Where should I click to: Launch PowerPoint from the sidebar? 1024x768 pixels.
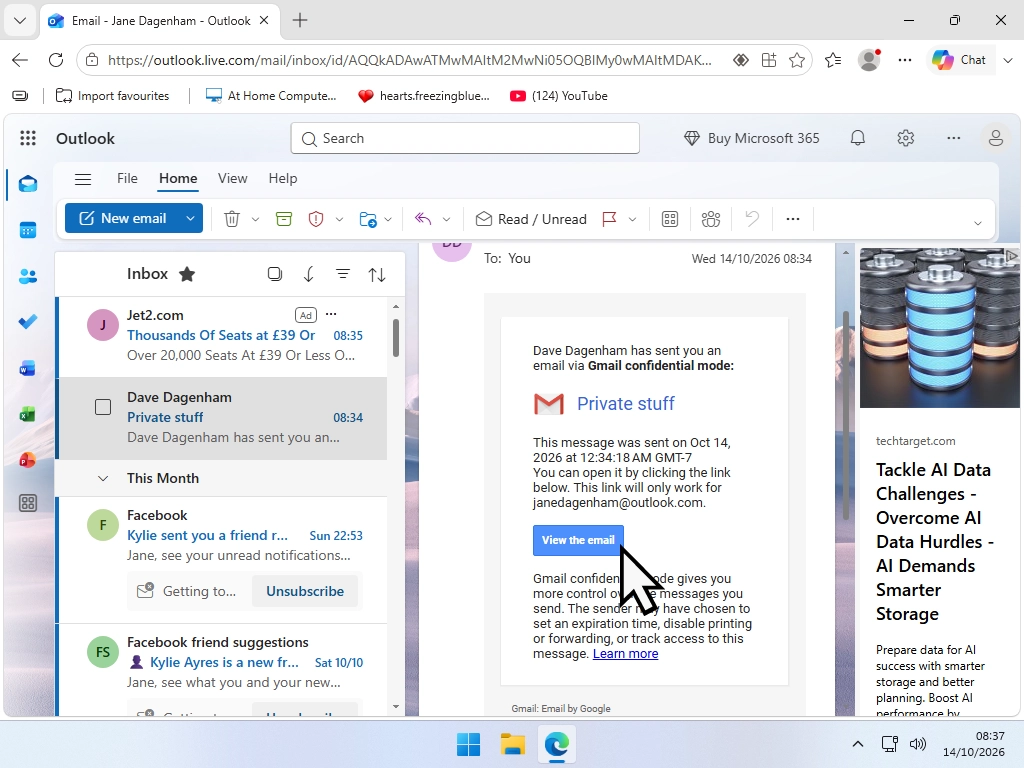(x=27, y=460)
